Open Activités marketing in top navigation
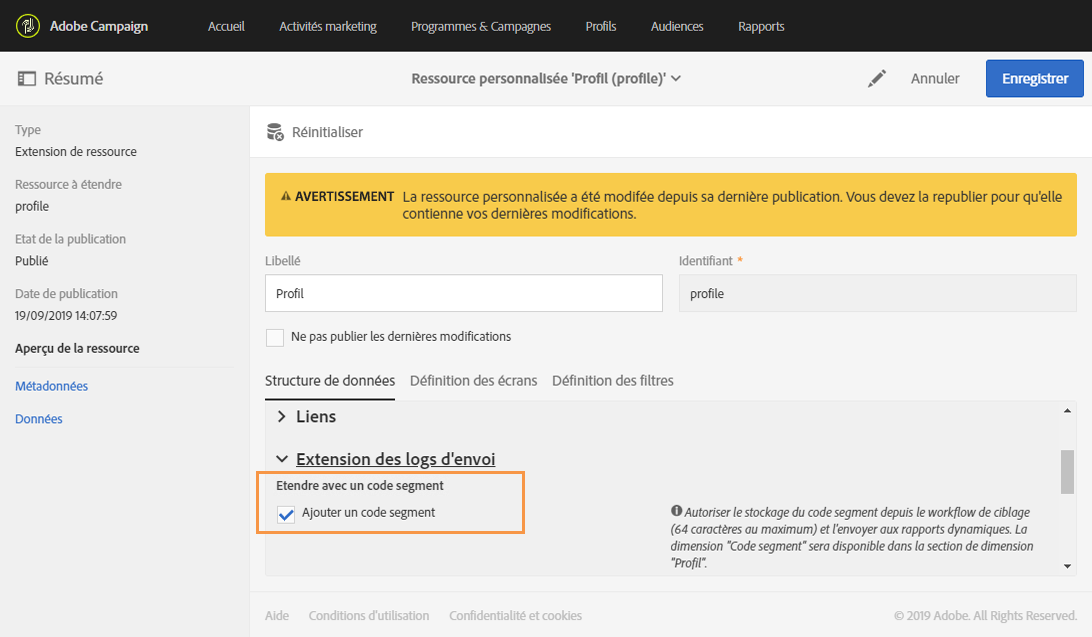The image size is (1092, 637). (328, 26)
